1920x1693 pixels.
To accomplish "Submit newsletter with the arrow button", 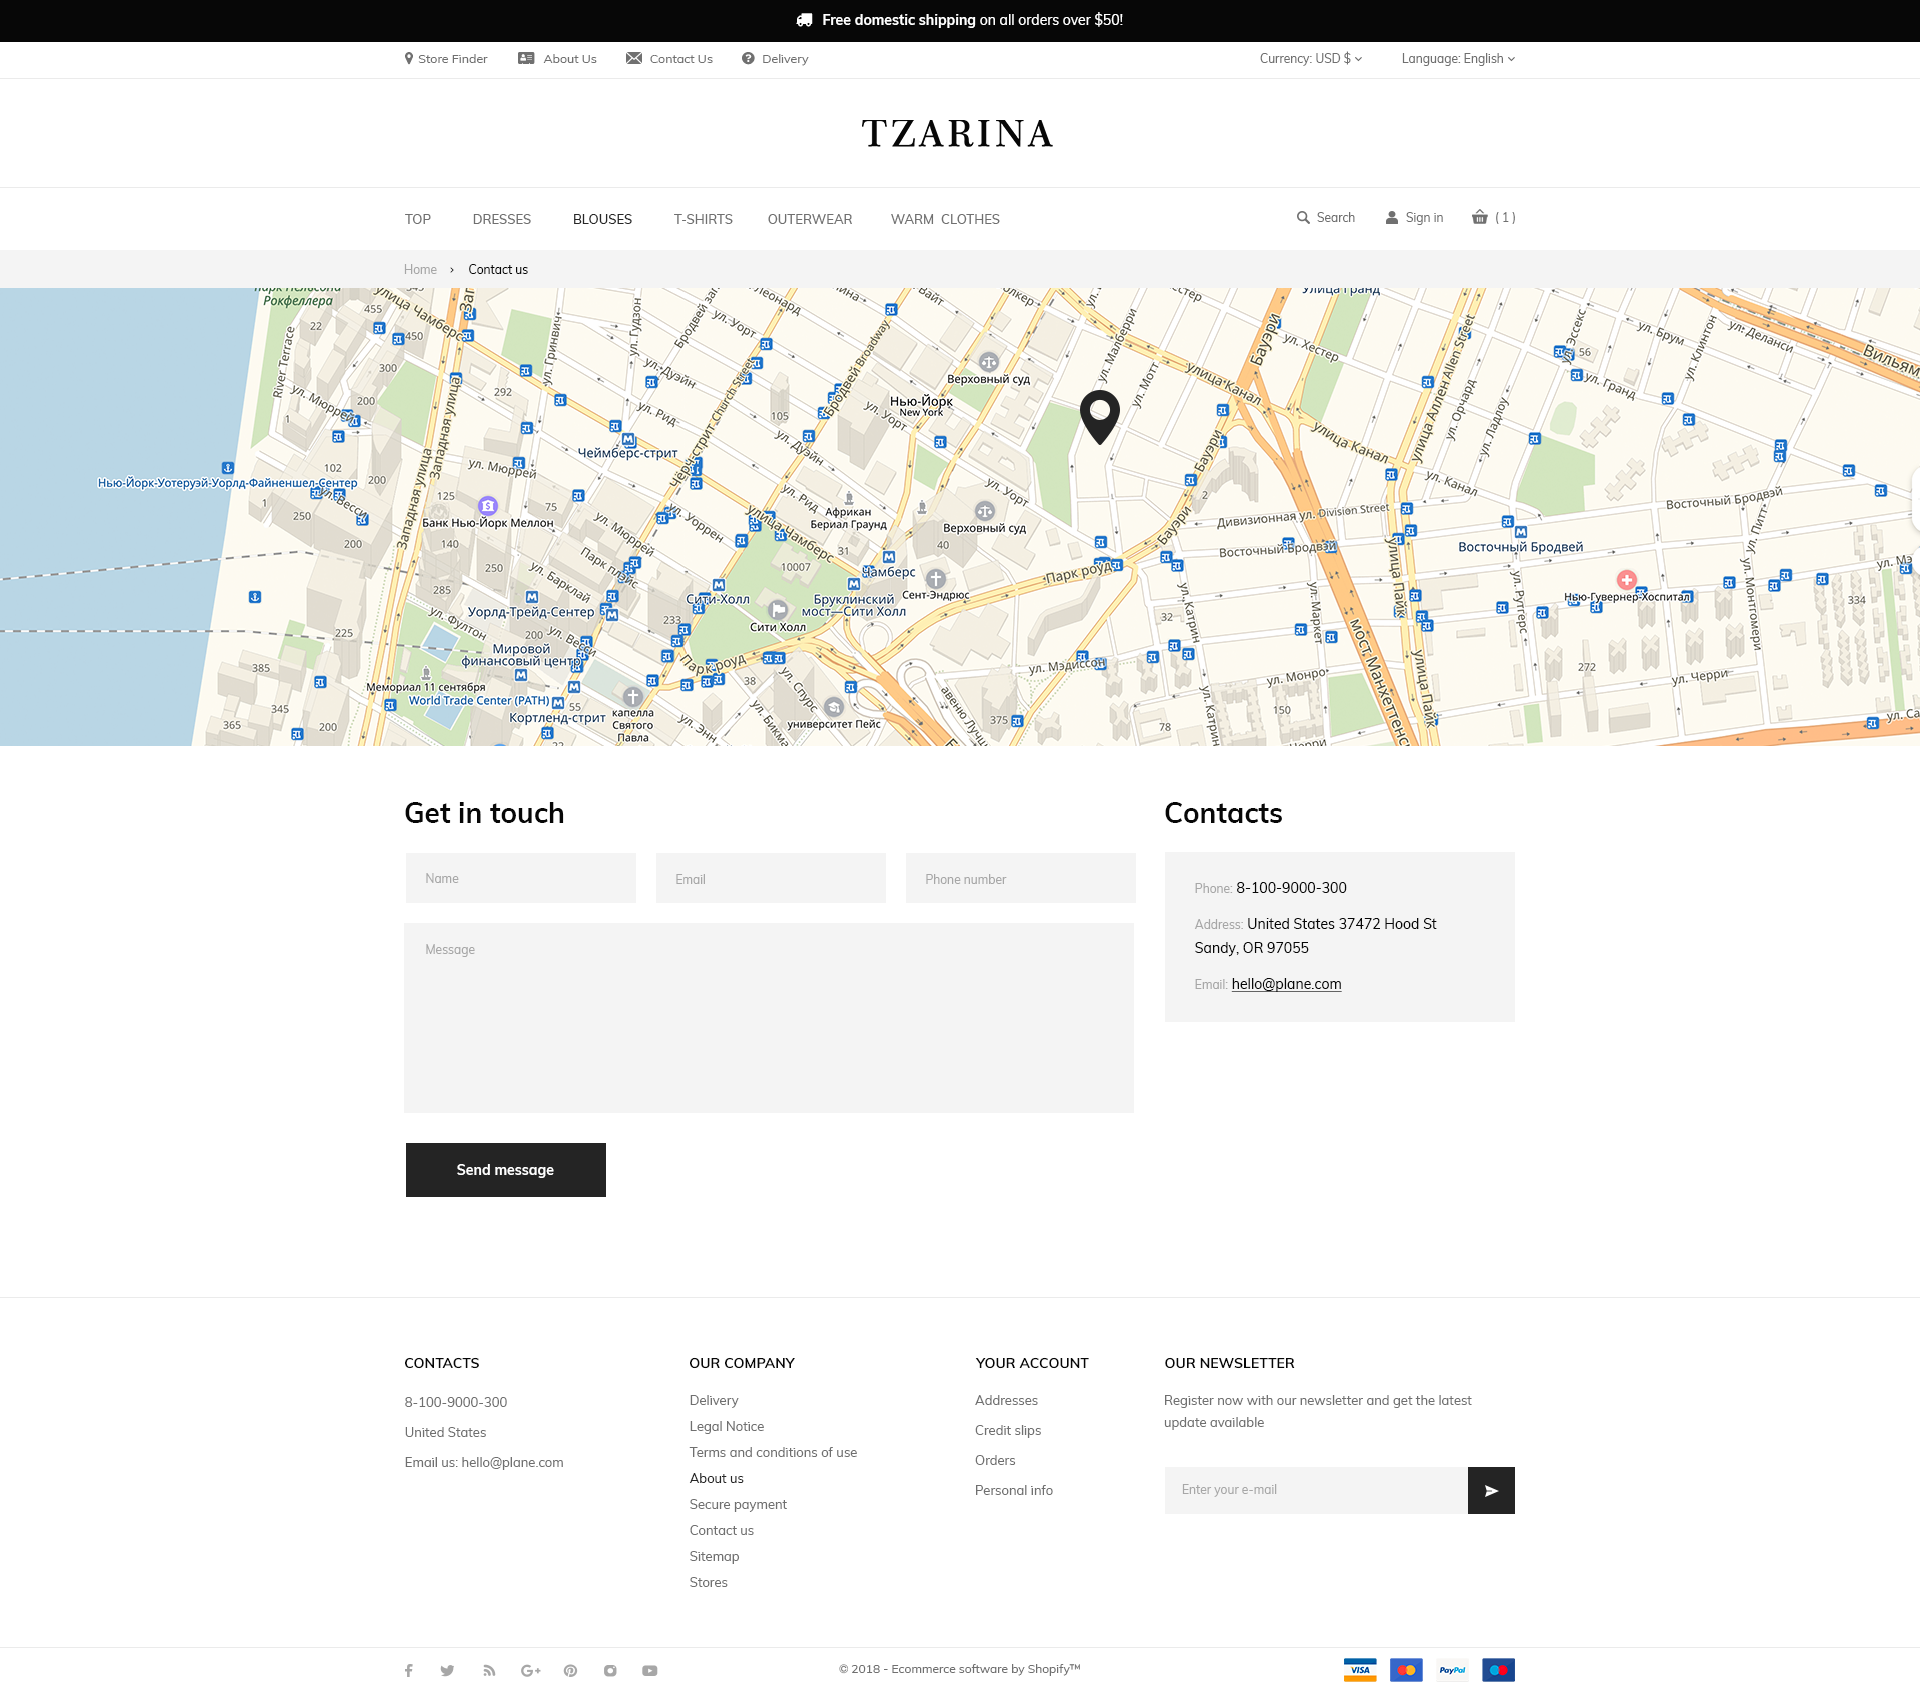I will (1490, 1490).
